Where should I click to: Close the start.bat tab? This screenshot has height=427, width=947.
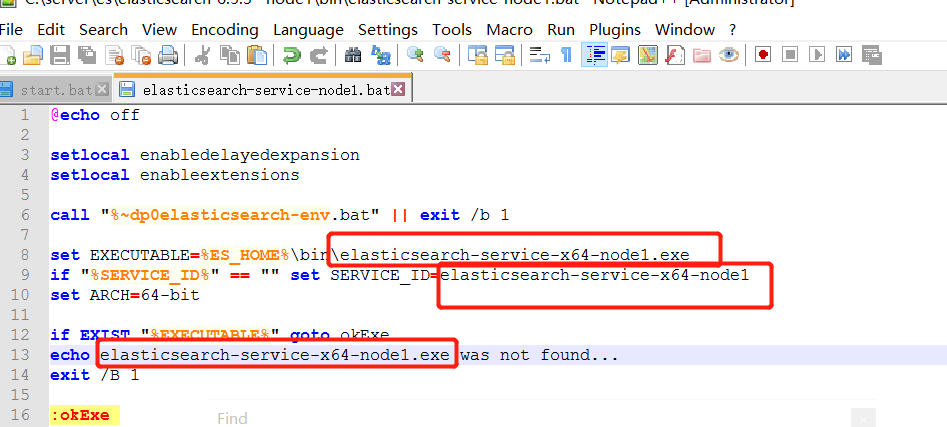click(101, 89)
